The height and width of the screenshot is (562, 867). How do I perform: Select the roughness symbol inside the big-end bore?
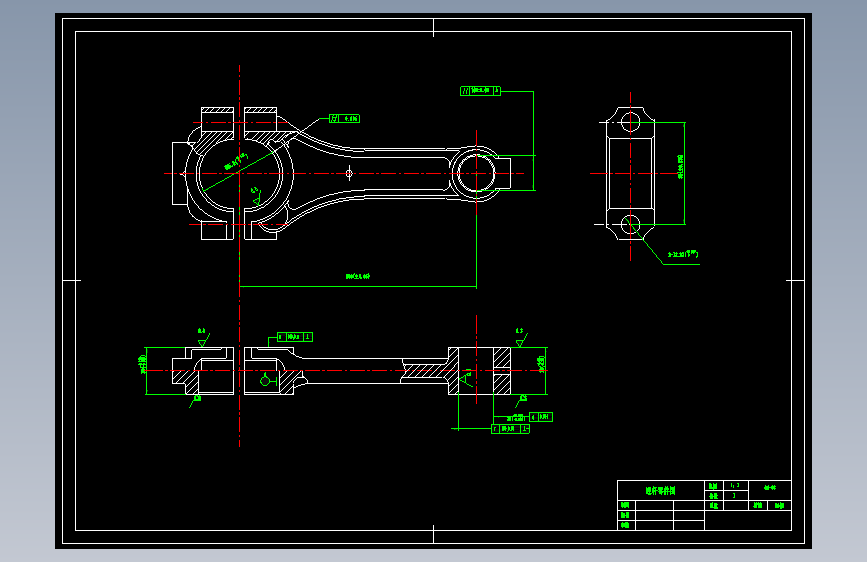(255, 197)
